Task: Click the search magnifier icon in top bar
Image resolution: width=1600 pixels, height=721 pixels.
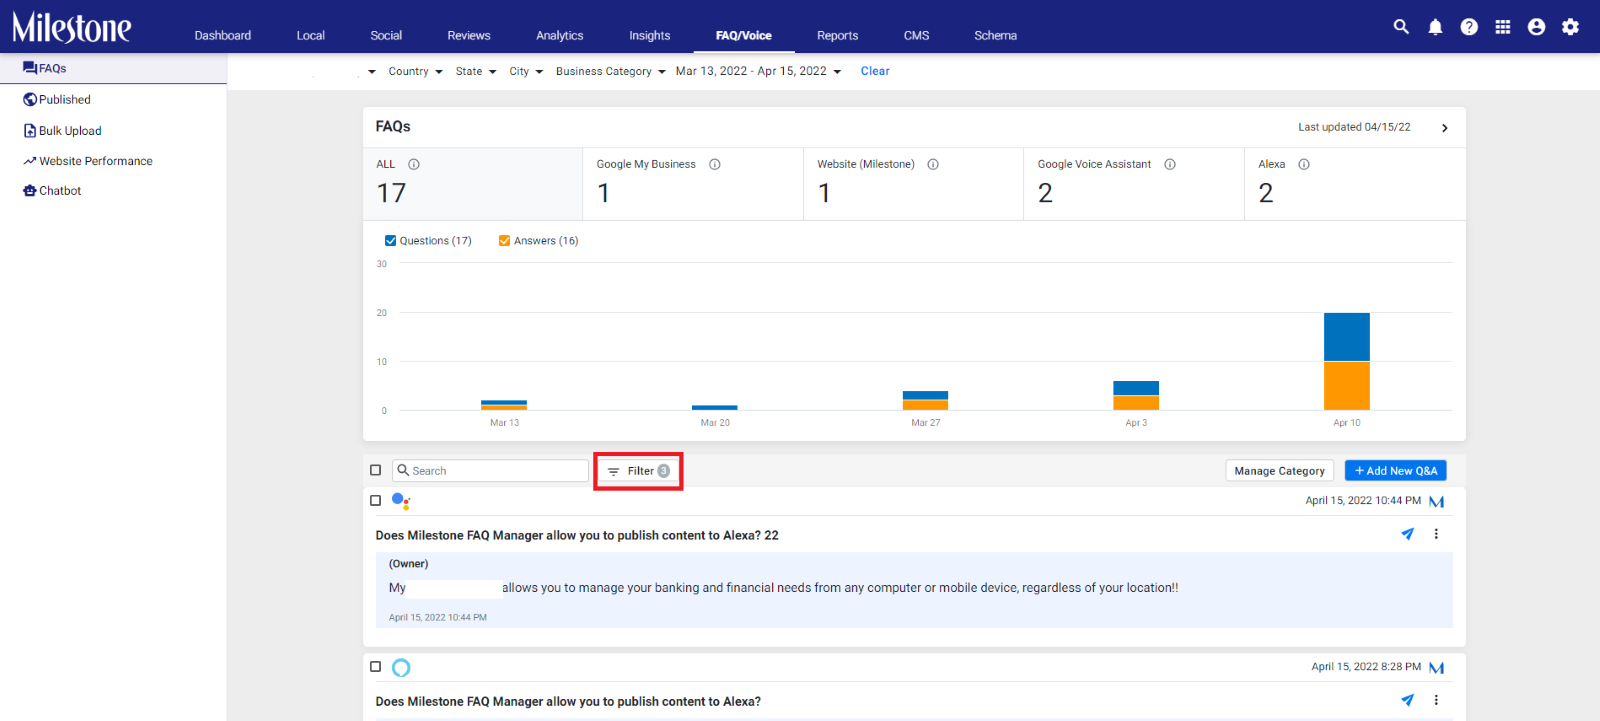Action: pos(1401,27)
